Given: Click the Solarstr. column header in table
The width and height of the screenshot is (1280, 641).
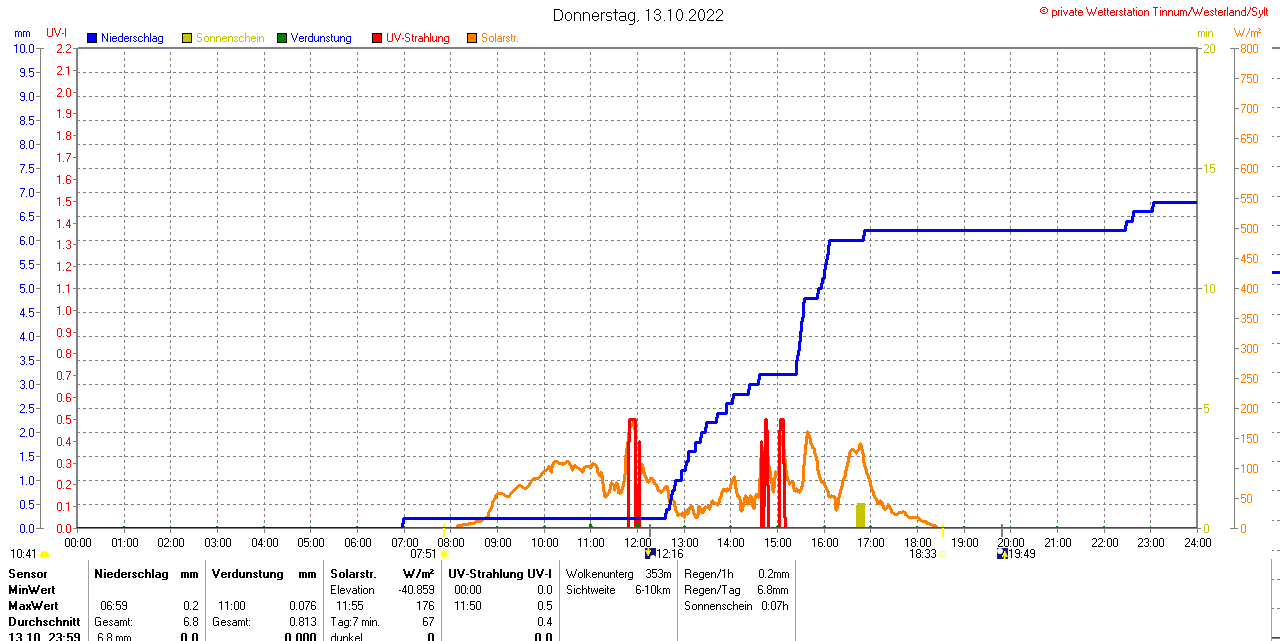Looking at the screenshot, I should pyautogui.click(x=353, y=574).
